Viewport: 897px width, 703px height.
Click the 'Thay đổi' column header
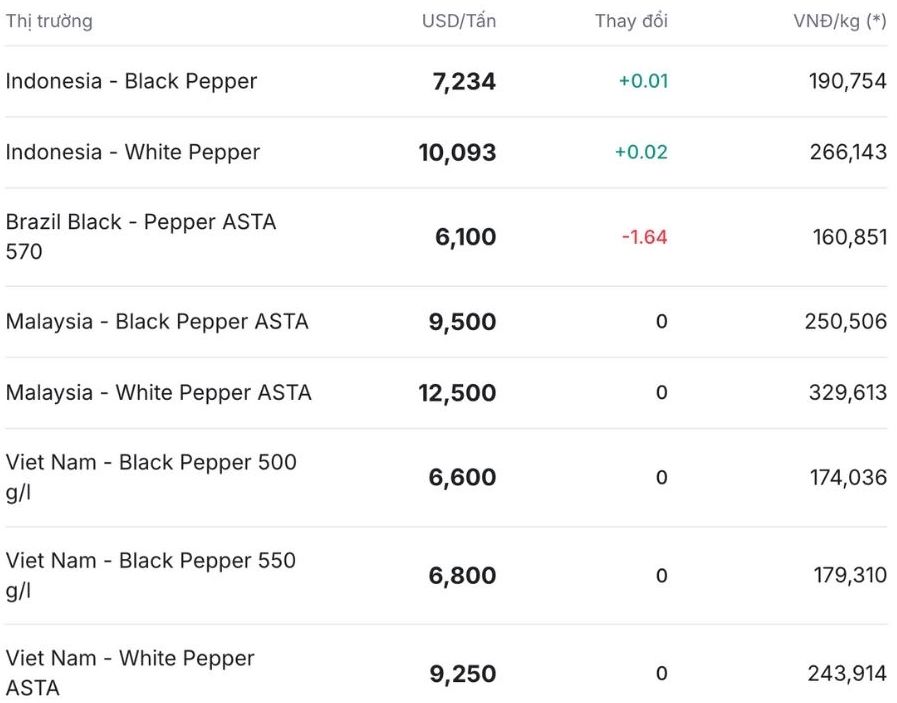coord(631,21)
